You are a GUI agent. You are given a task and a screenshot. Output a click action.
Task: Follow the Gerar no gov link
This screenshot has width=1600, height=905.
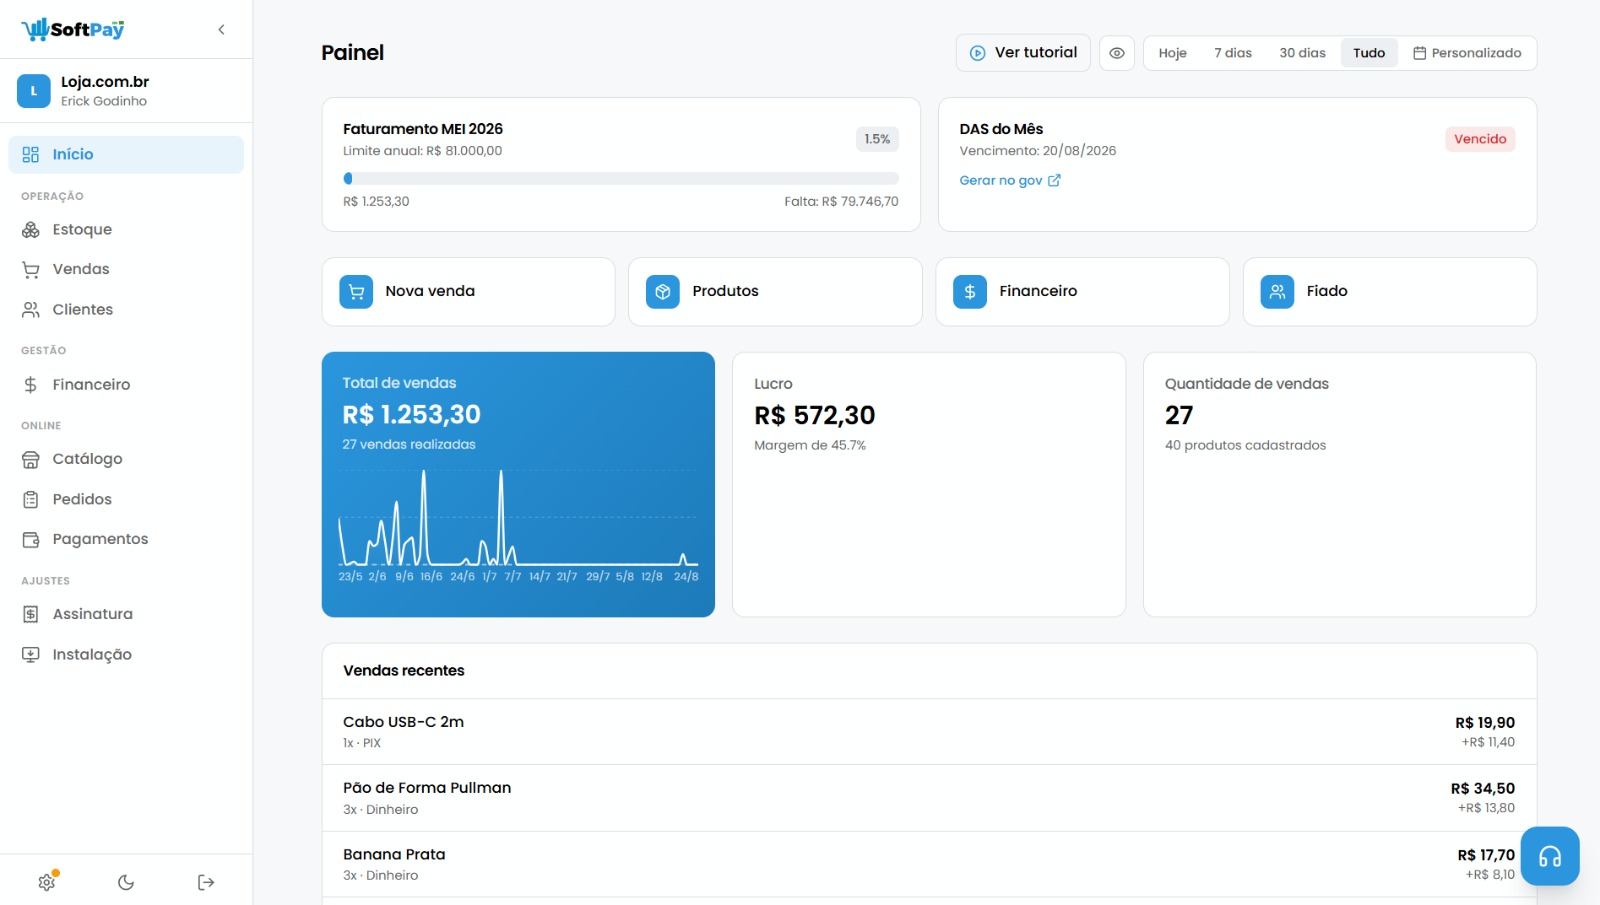point(1010,181)
